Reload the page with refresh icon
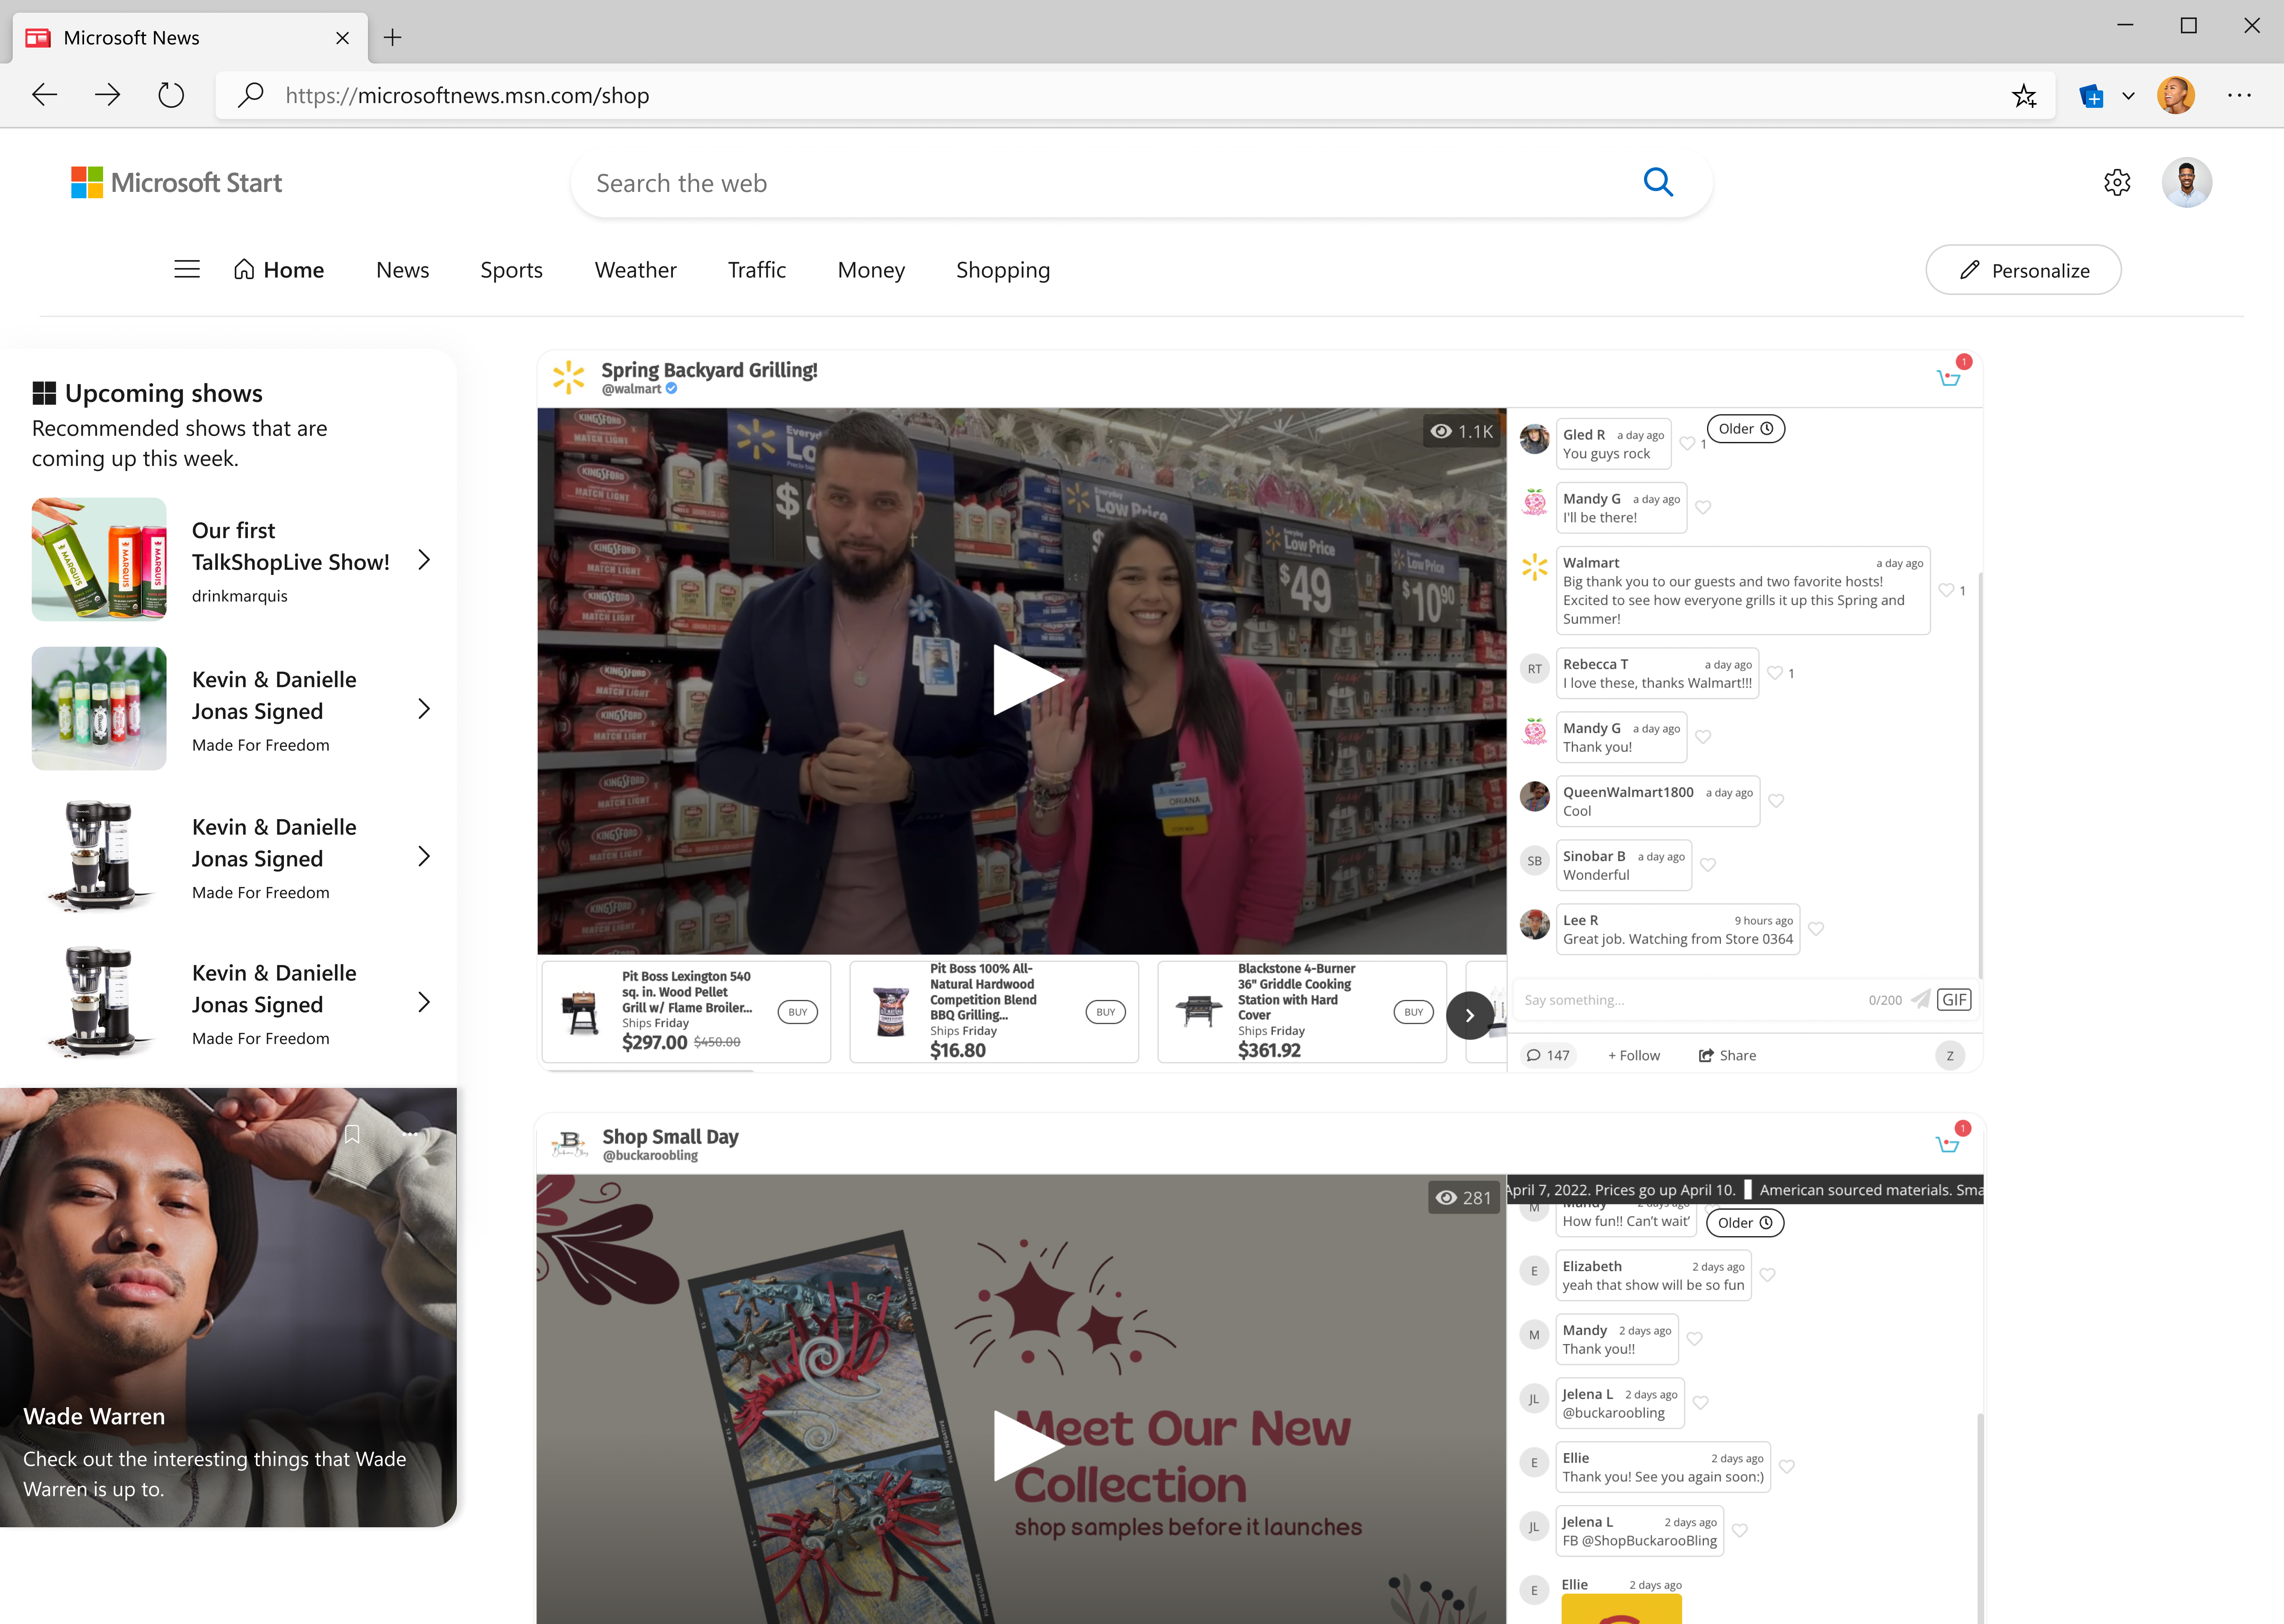2284x1624 pixels. click(x=171, y=95)
